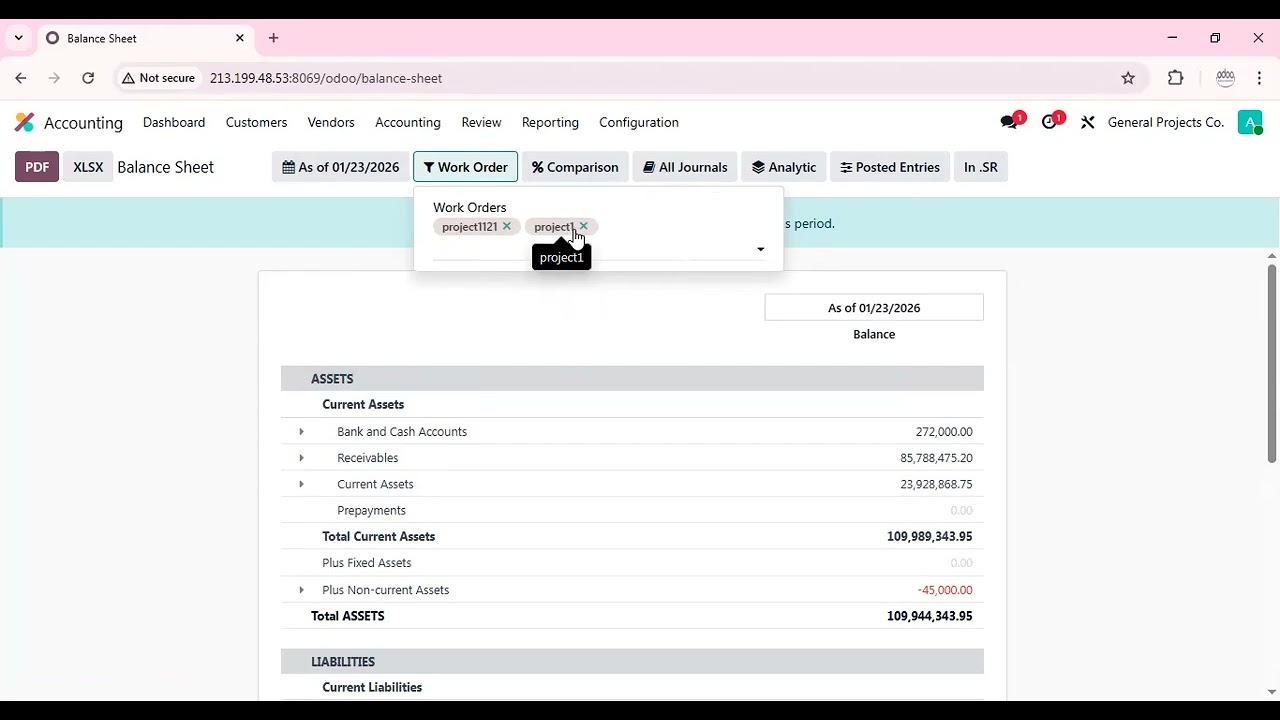Open Chrome profile icon
Viewport: 1280px width, 720px height.
(1226, 78)
